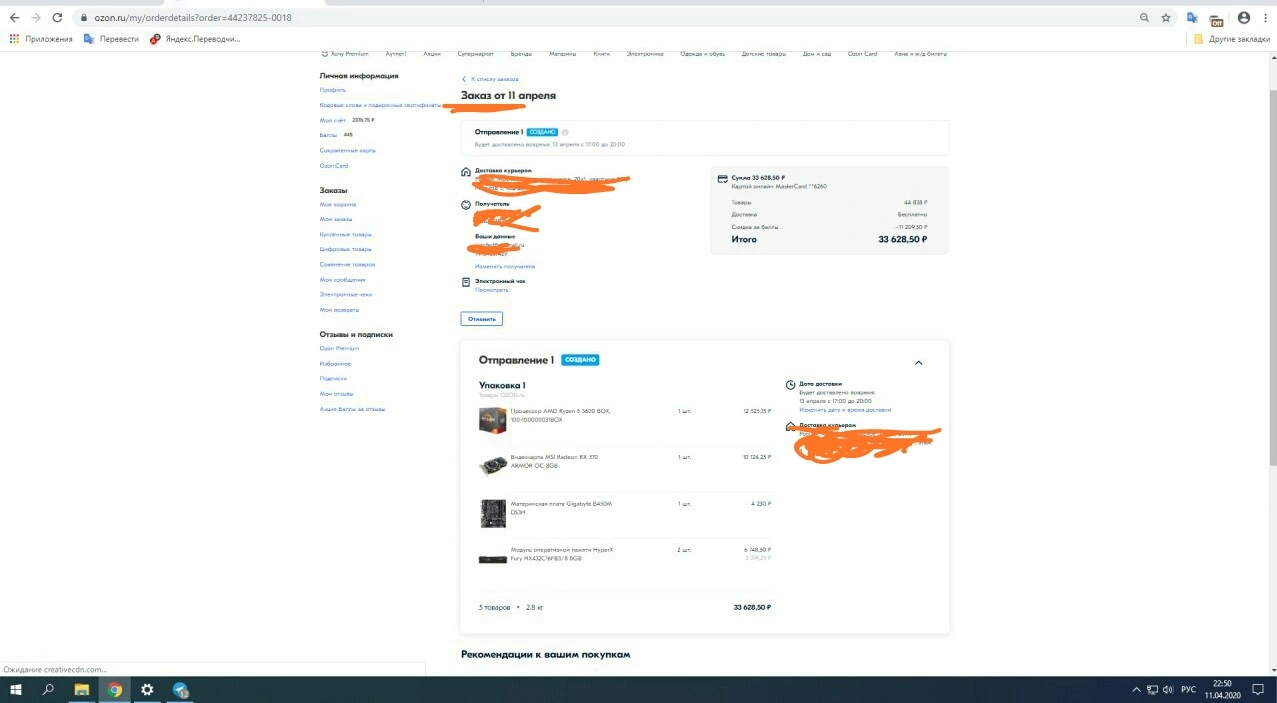1277x703 pixels.
Task: Open the Хочу Premium nav item
Action: (x=345, y=54)
